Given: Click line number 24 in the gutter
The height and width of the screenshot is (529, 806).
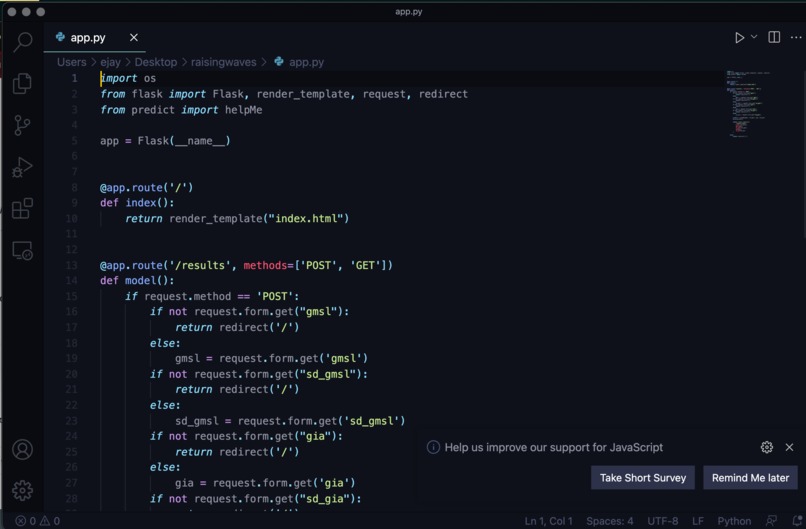Looking at the screenshot, I should [x=71, y=436].
